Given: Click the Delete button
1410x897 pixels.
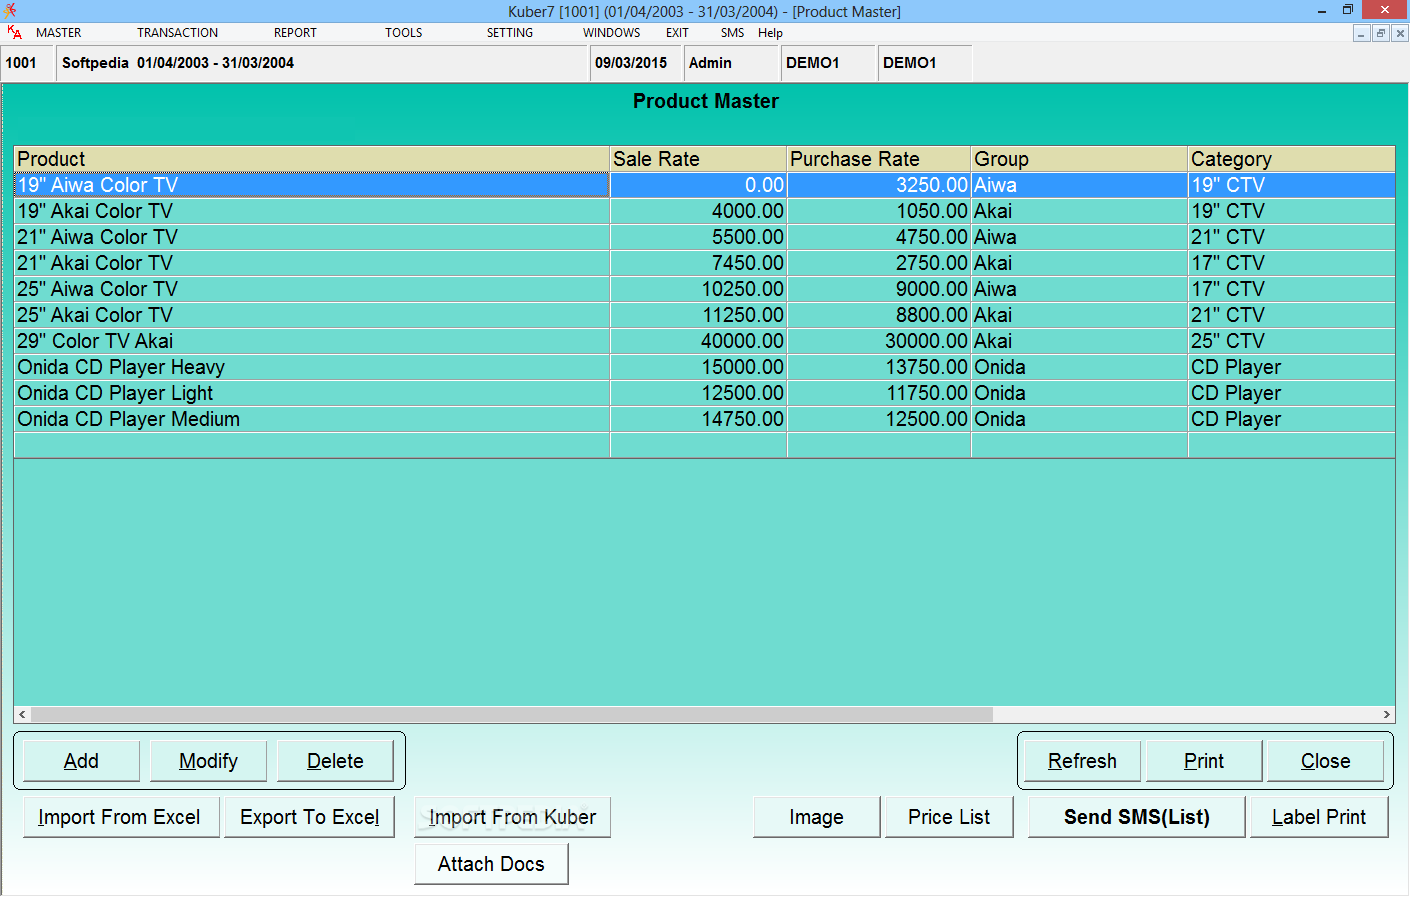Looking at the screenshot, I should 335,761.
